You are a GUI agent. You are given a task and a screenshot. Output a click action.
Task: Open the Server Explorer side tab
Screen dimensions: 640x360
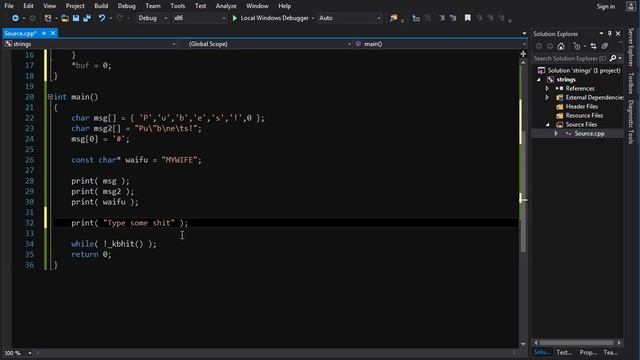tap(631, 47)
